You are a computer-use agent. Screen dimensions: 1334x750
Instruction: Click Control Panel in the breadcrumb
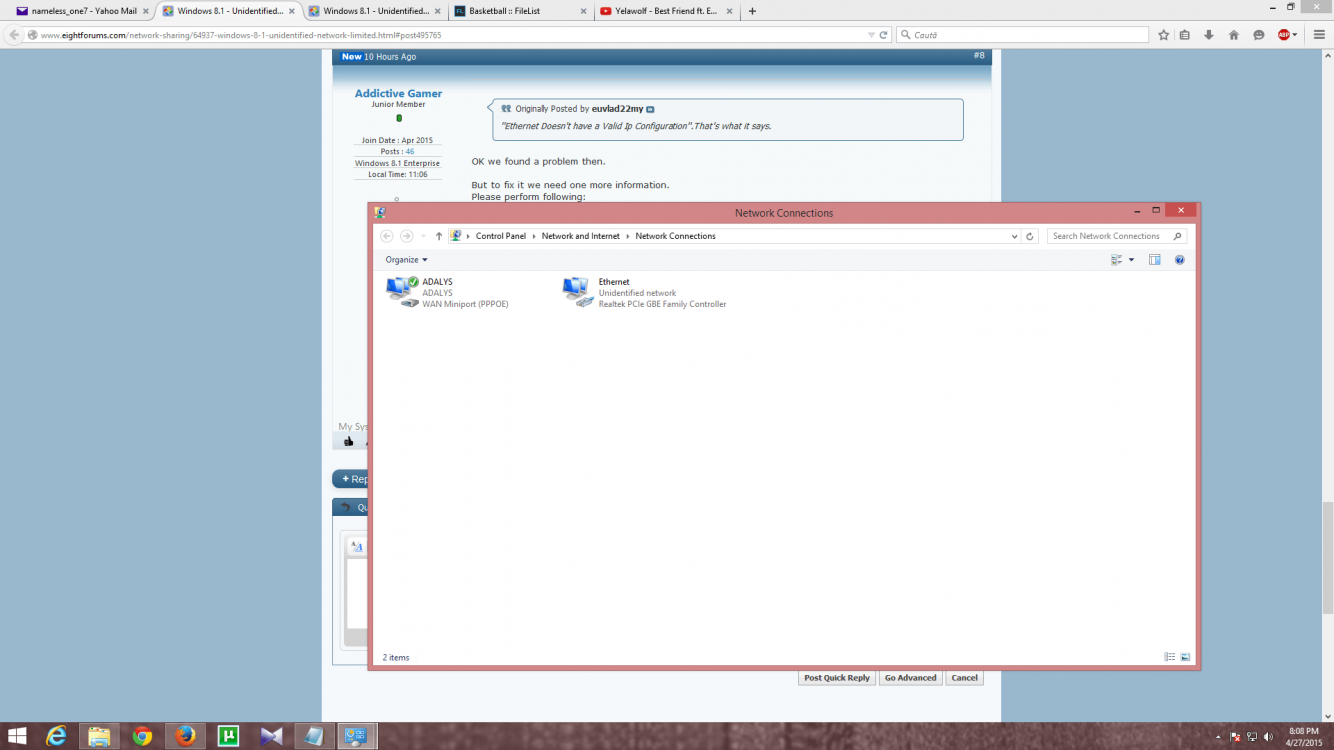501,236
